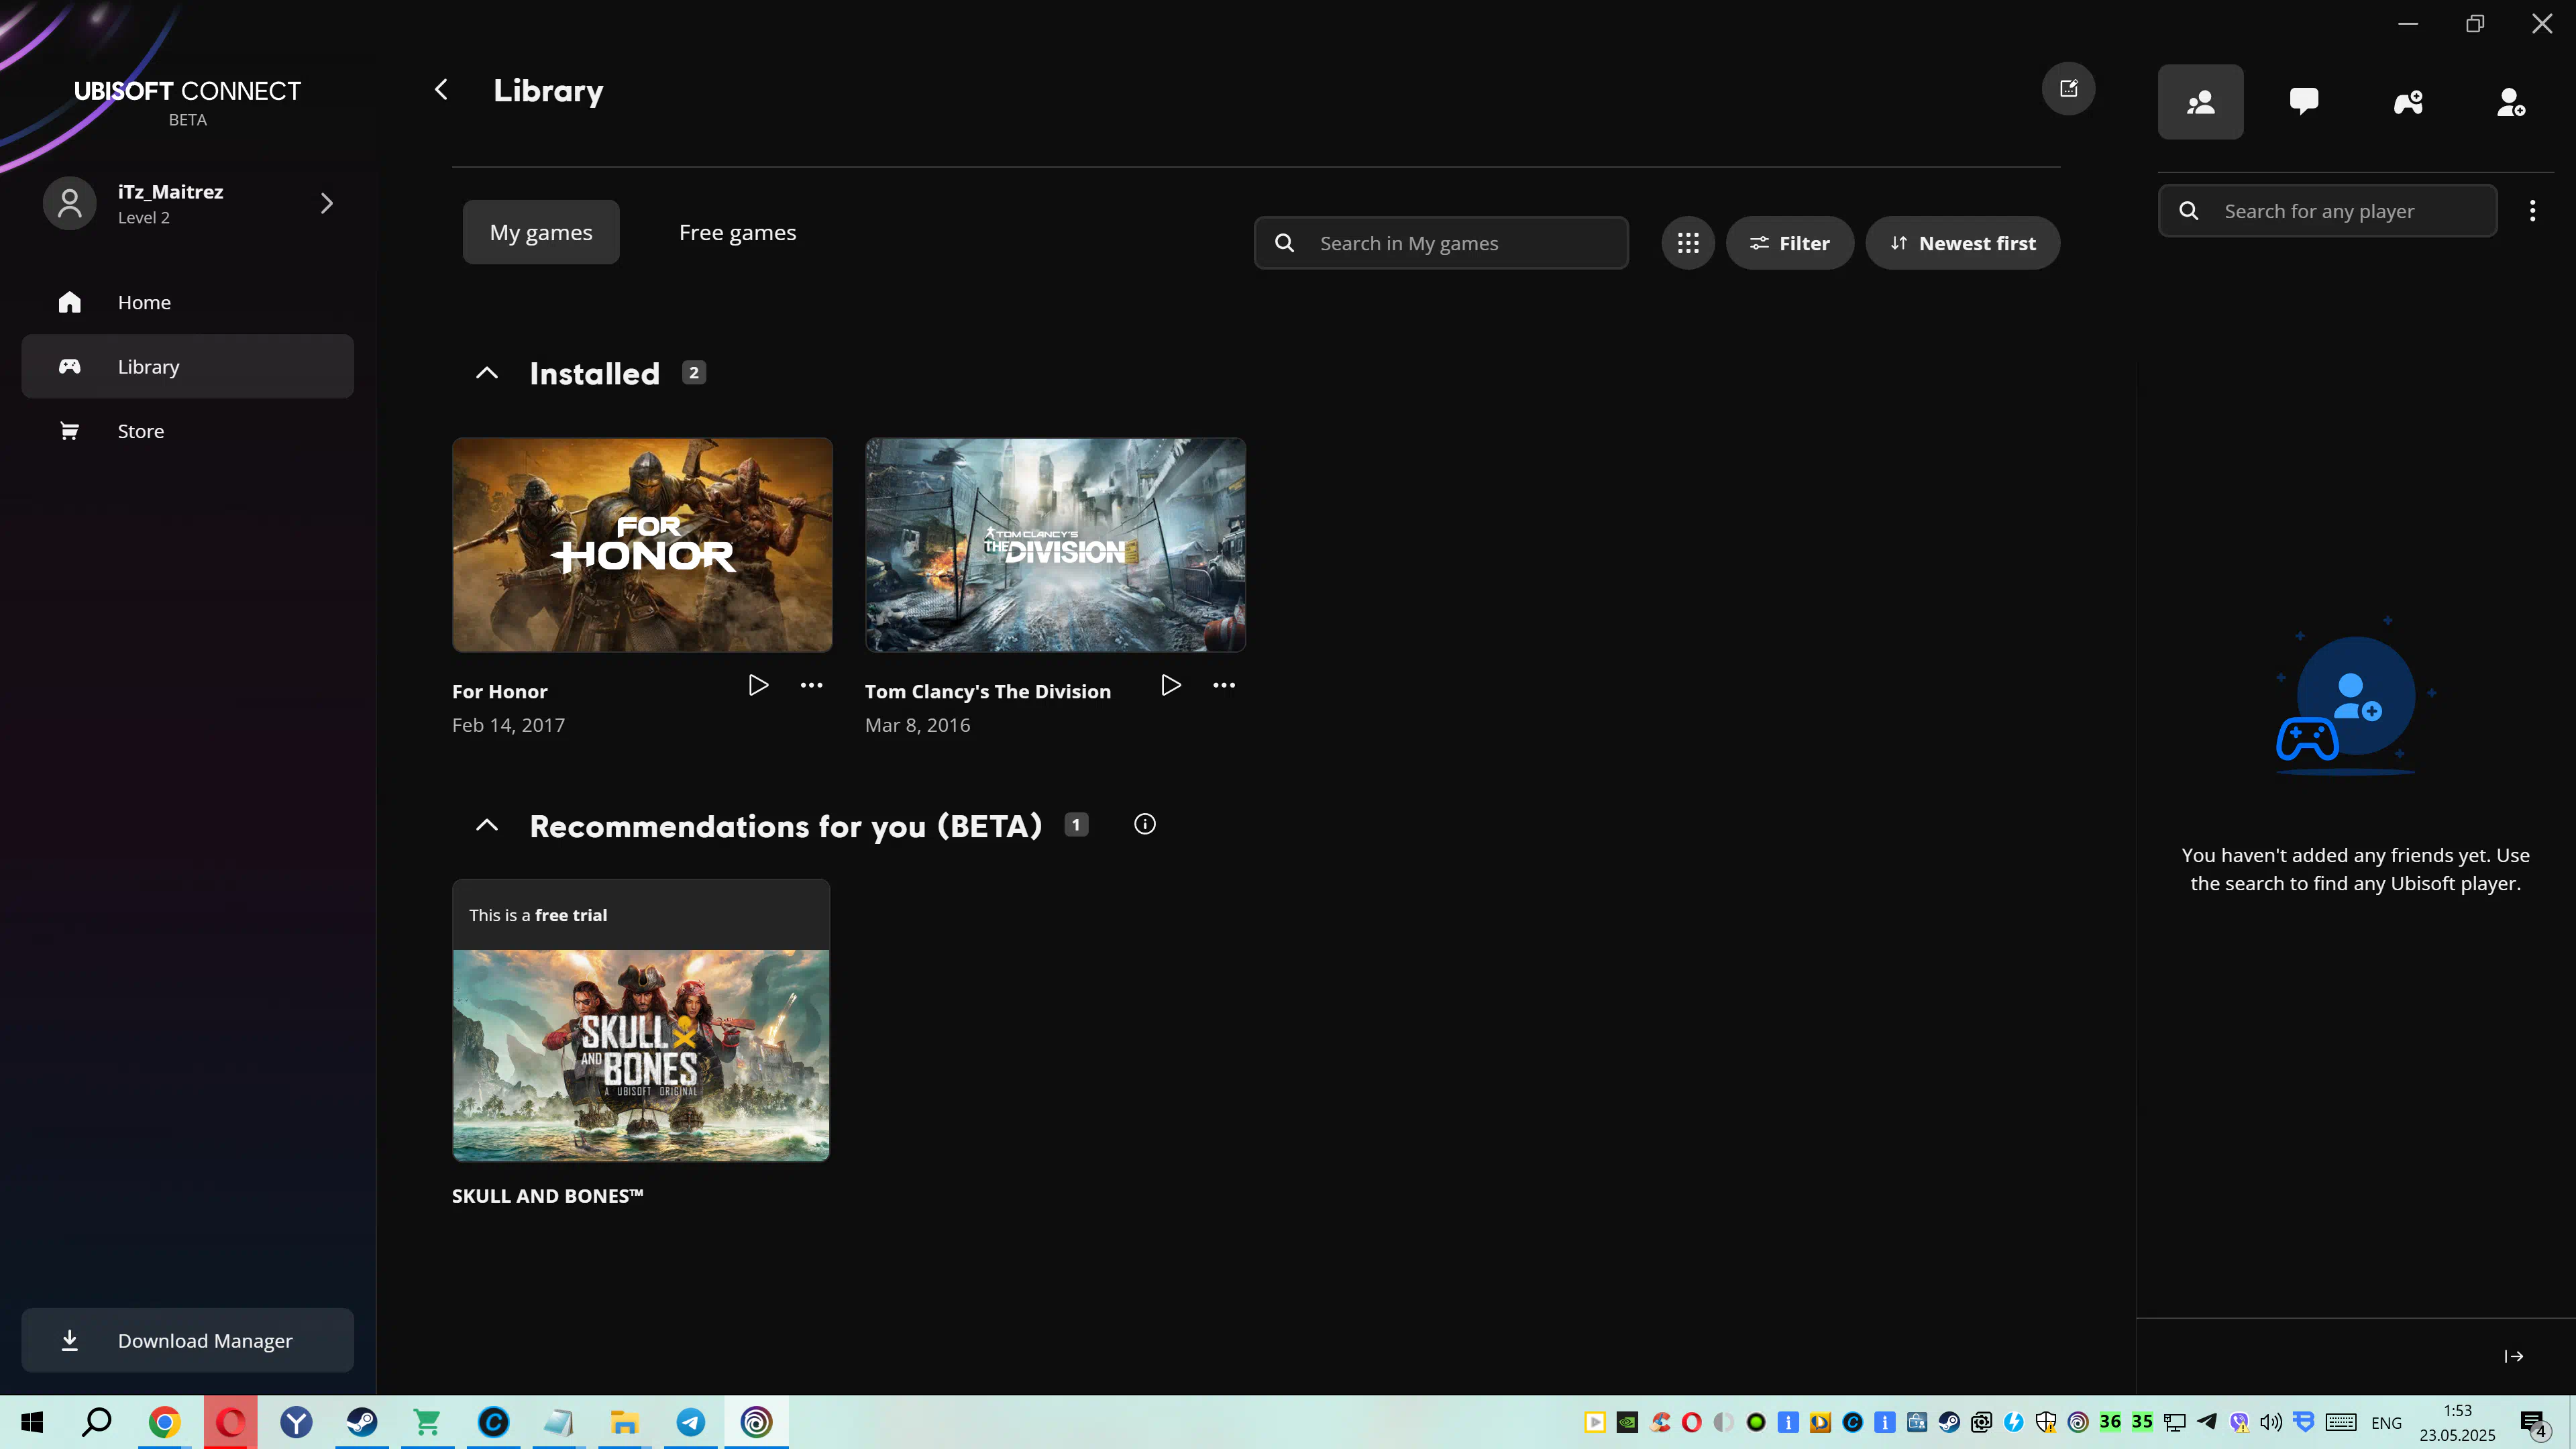2576x1449 pixels.
Task: Open friends panel three-dot options menu
Action: (2532, 211)
